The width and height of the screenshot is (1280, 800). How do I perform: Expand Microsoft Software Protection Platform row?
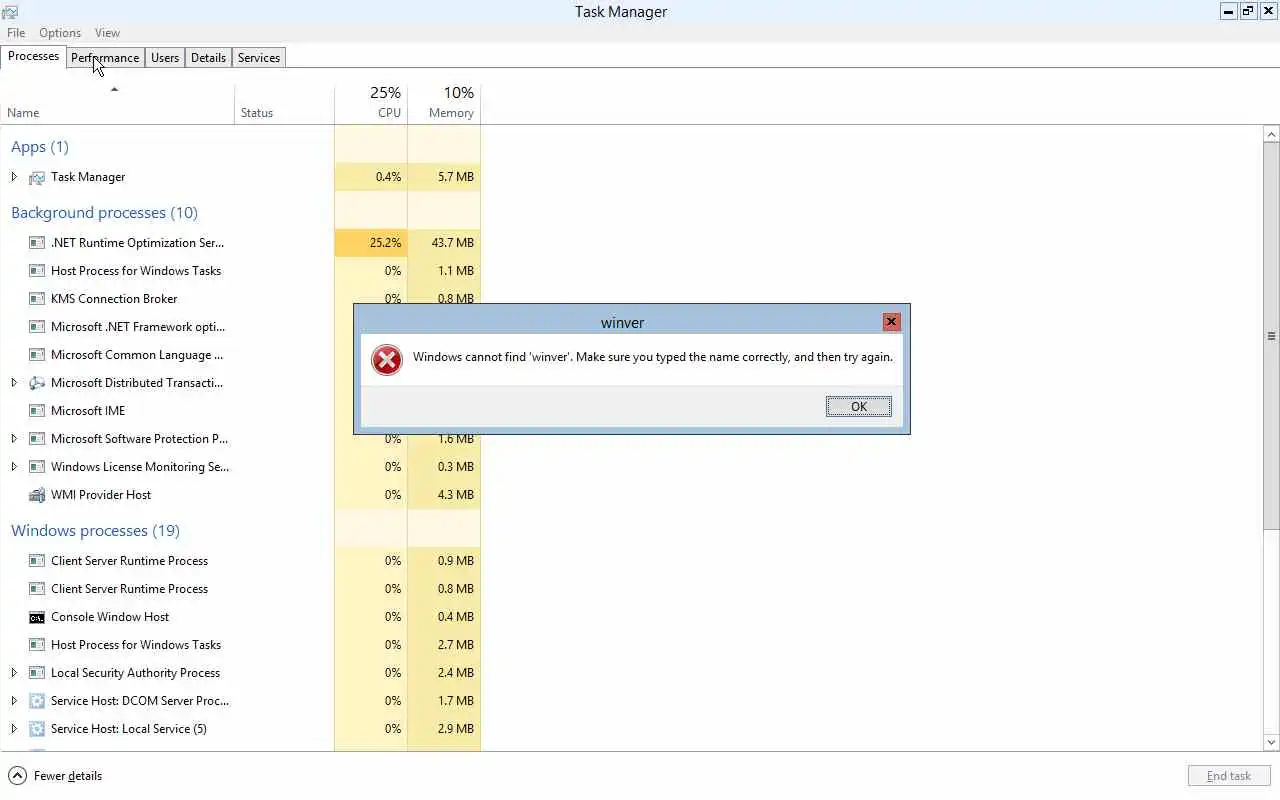tap(14, 439)
